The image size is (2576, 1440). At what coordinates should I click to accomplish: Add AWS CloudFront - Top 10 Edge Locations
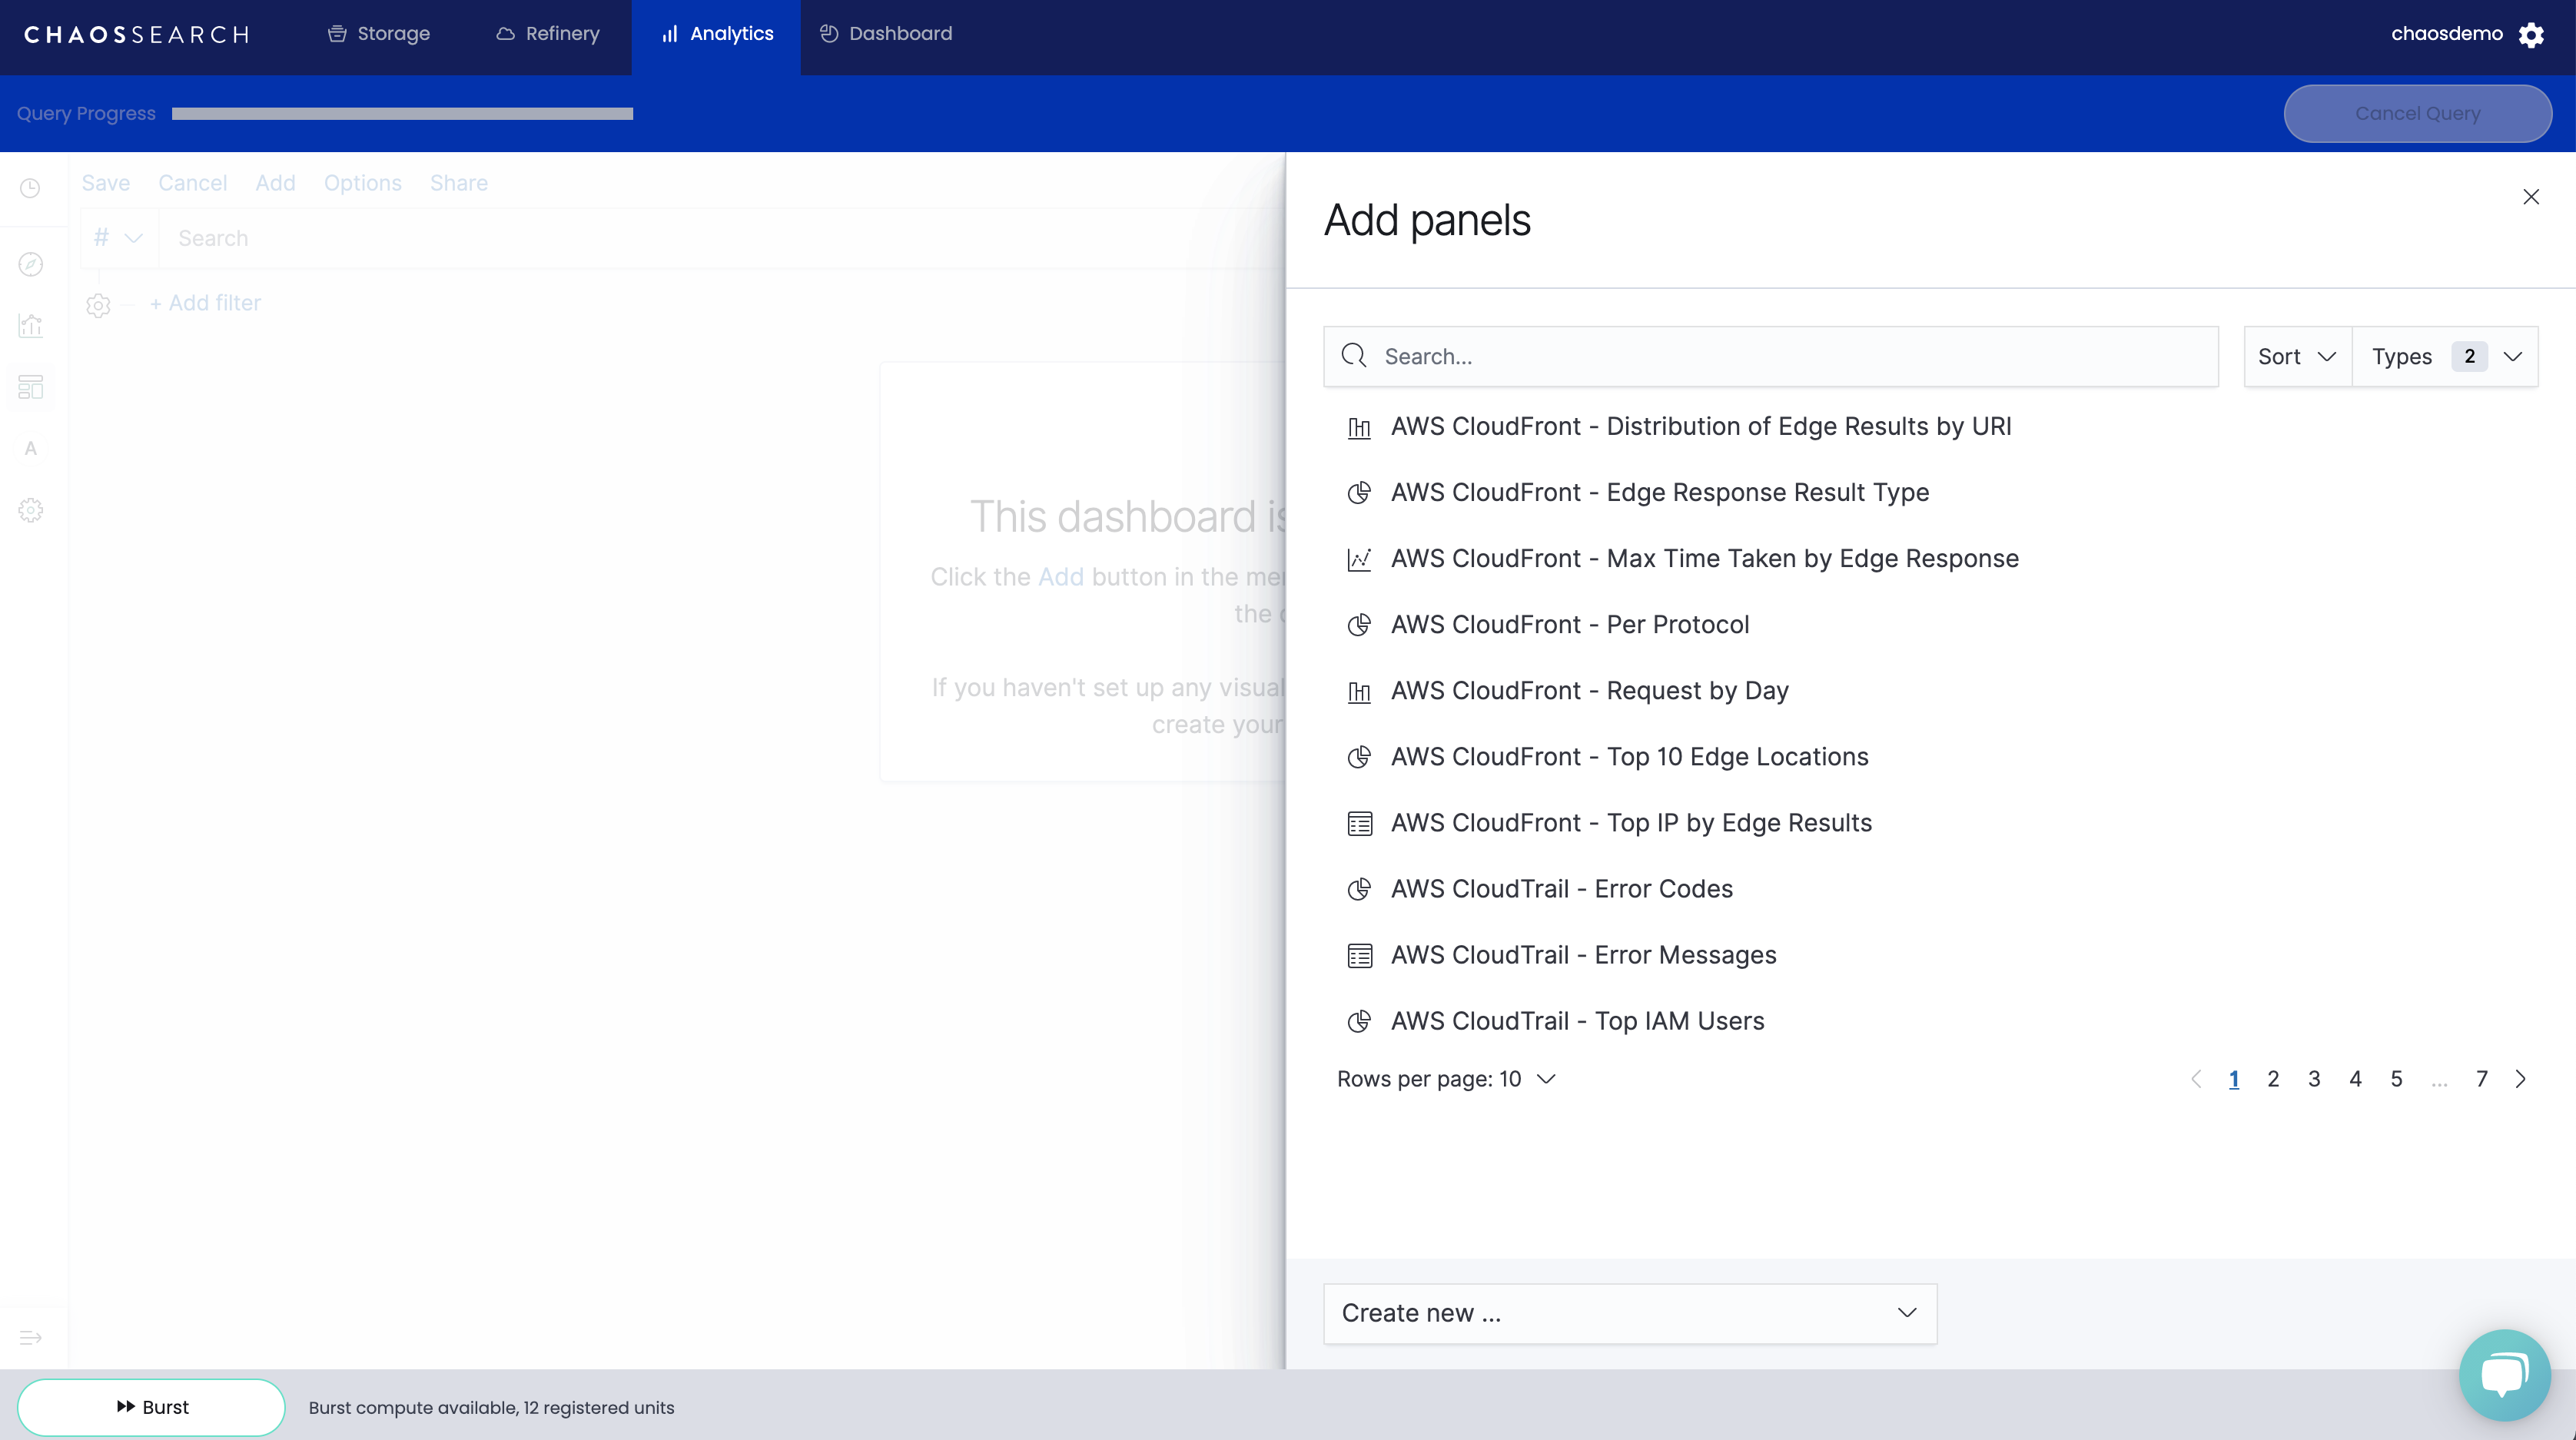(1630, 757)
